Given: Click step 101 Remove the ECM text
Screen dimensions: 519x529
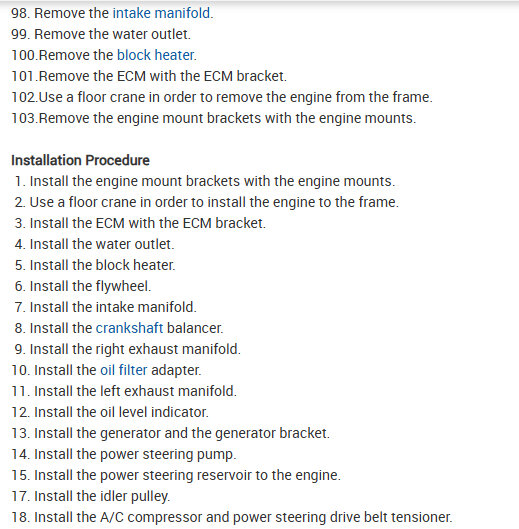Looking at the screenshot, I should [149, 76].
